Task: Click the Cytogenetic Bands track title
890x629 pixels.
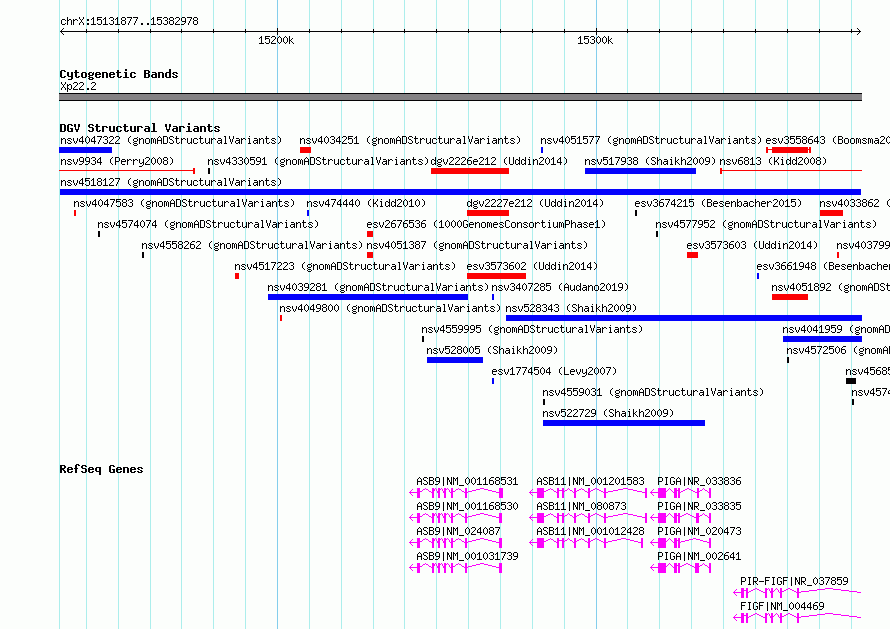Action: (x=119, y=74)
